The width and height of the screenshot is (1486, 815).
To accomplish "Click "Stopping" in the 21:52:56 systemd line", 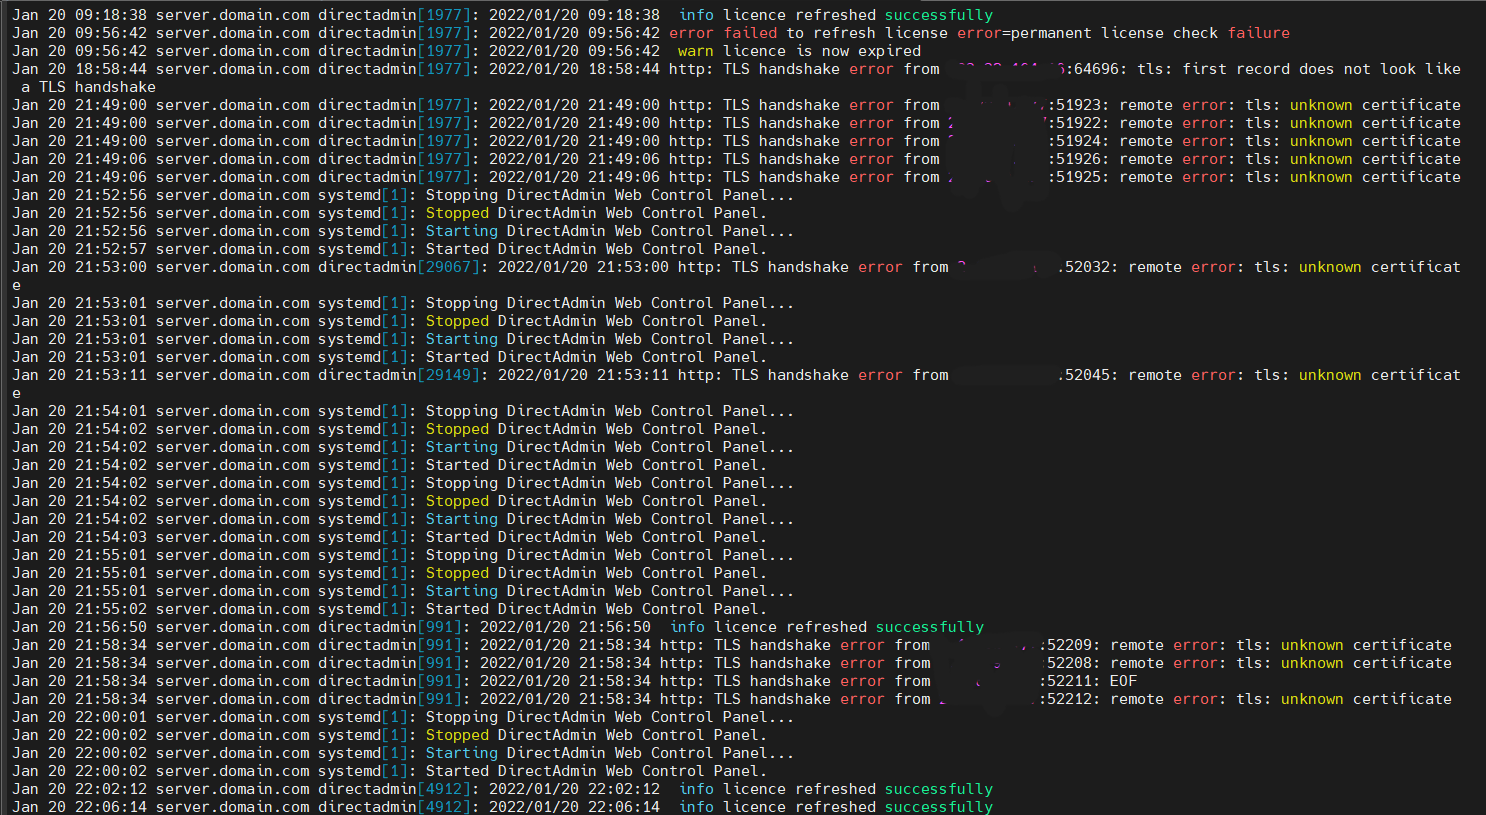I will 461,195.
